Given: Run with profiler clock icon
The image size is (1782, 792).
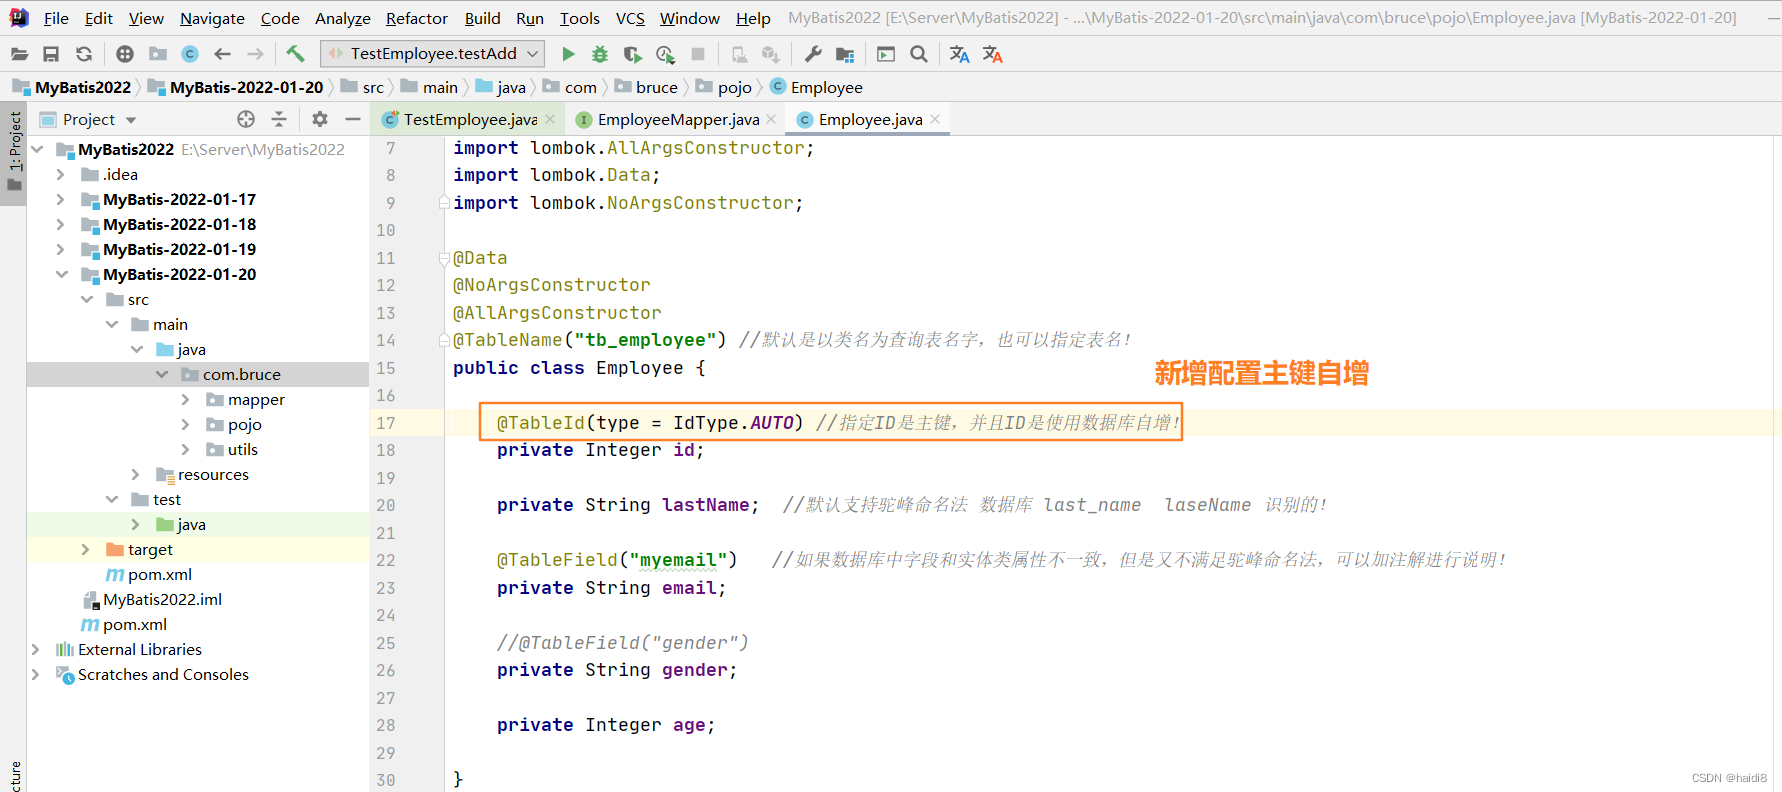Looking at the screenshot, I should [665, 54].
